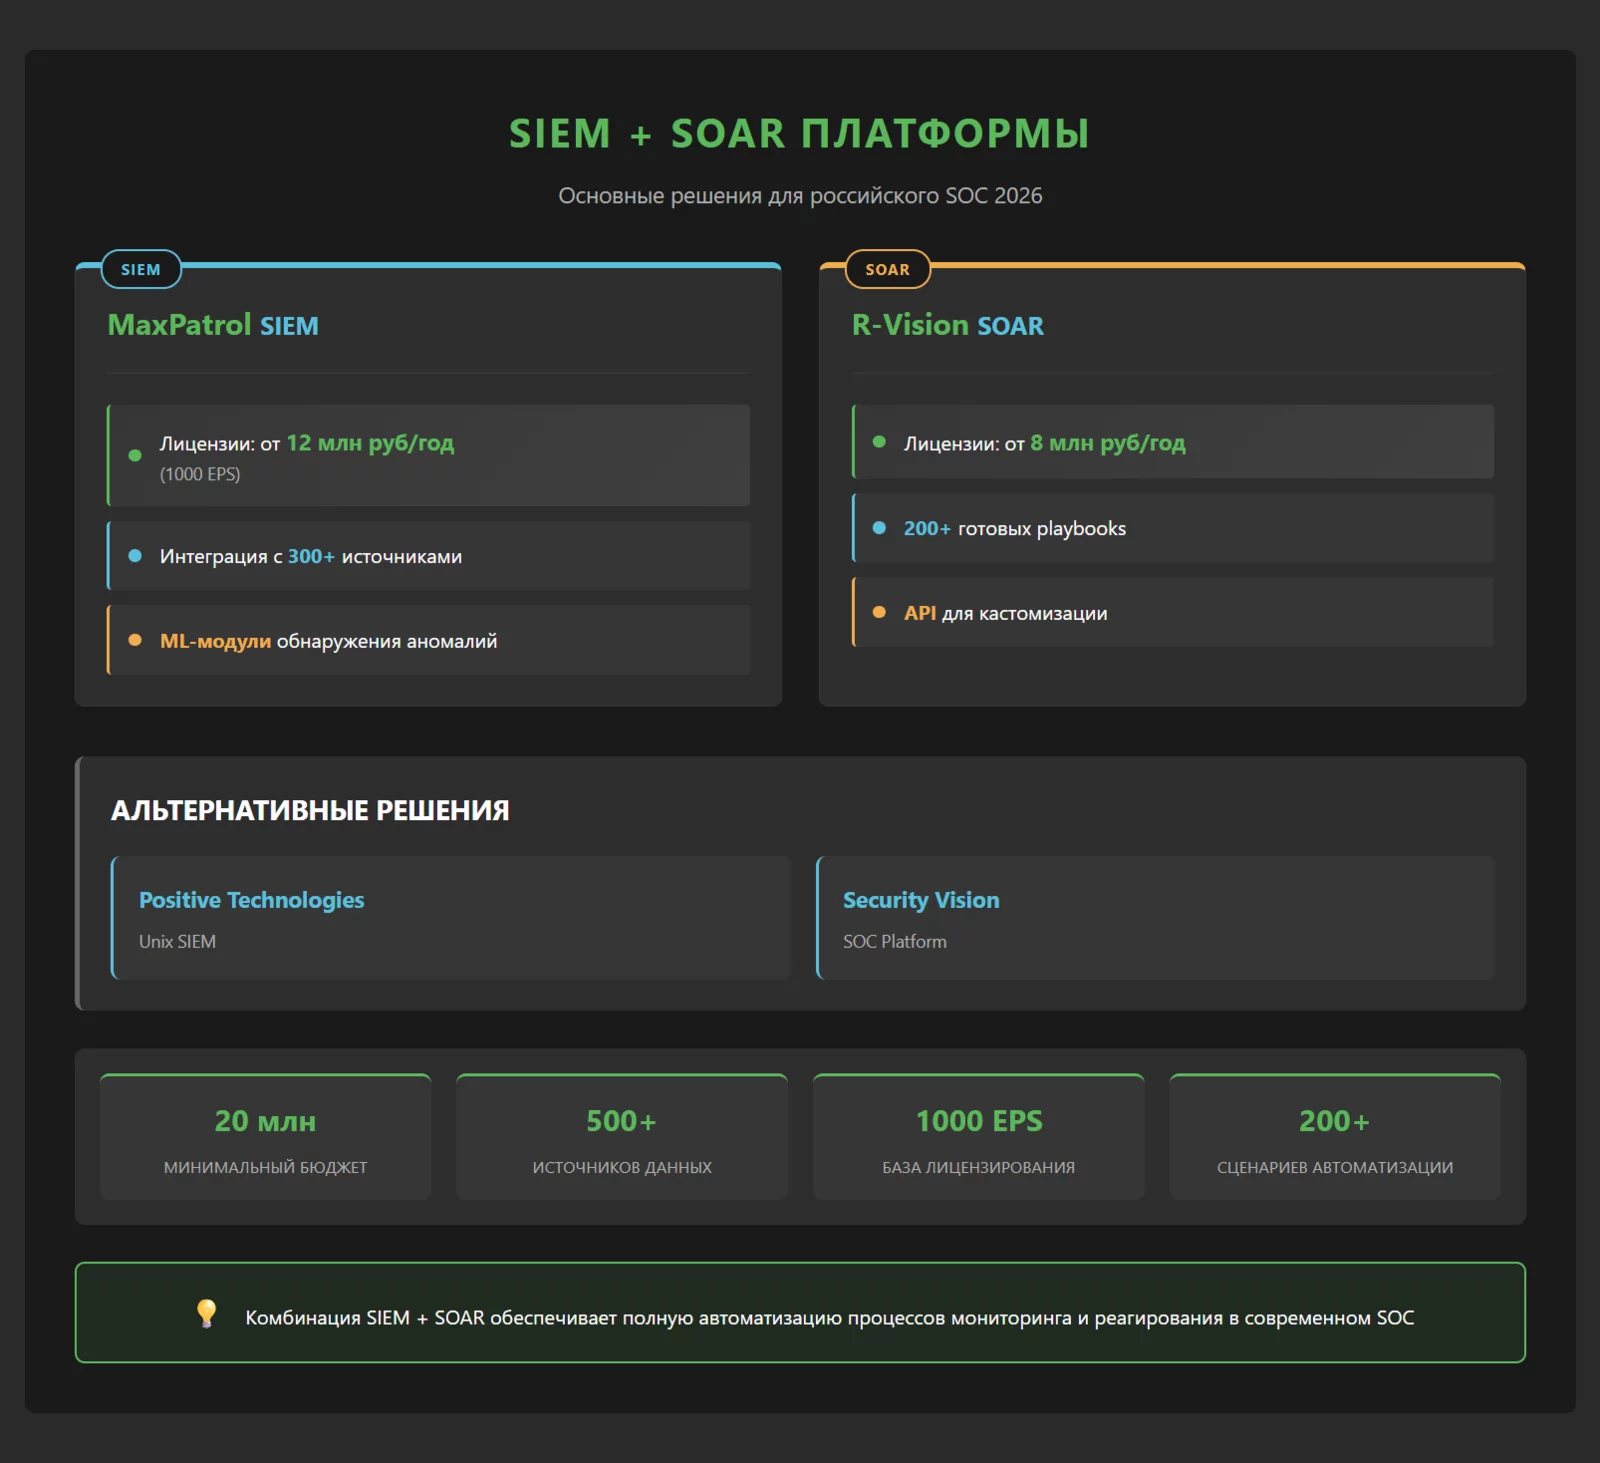Click the lightbulb icon in the summary banner

207,1313
